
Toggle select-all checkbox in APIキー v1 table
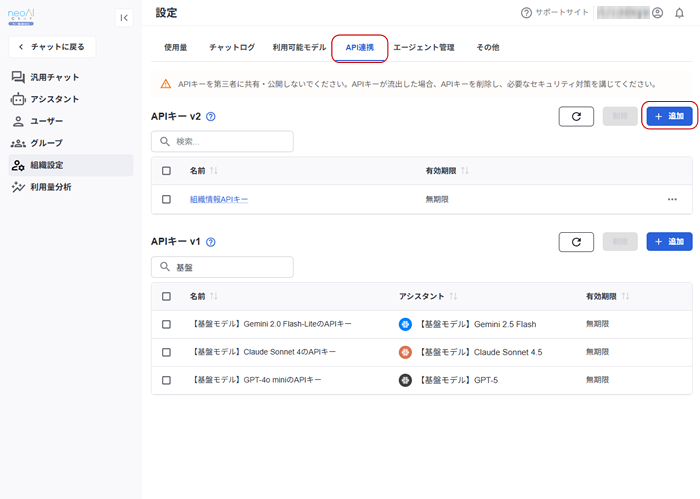(167, 296)
